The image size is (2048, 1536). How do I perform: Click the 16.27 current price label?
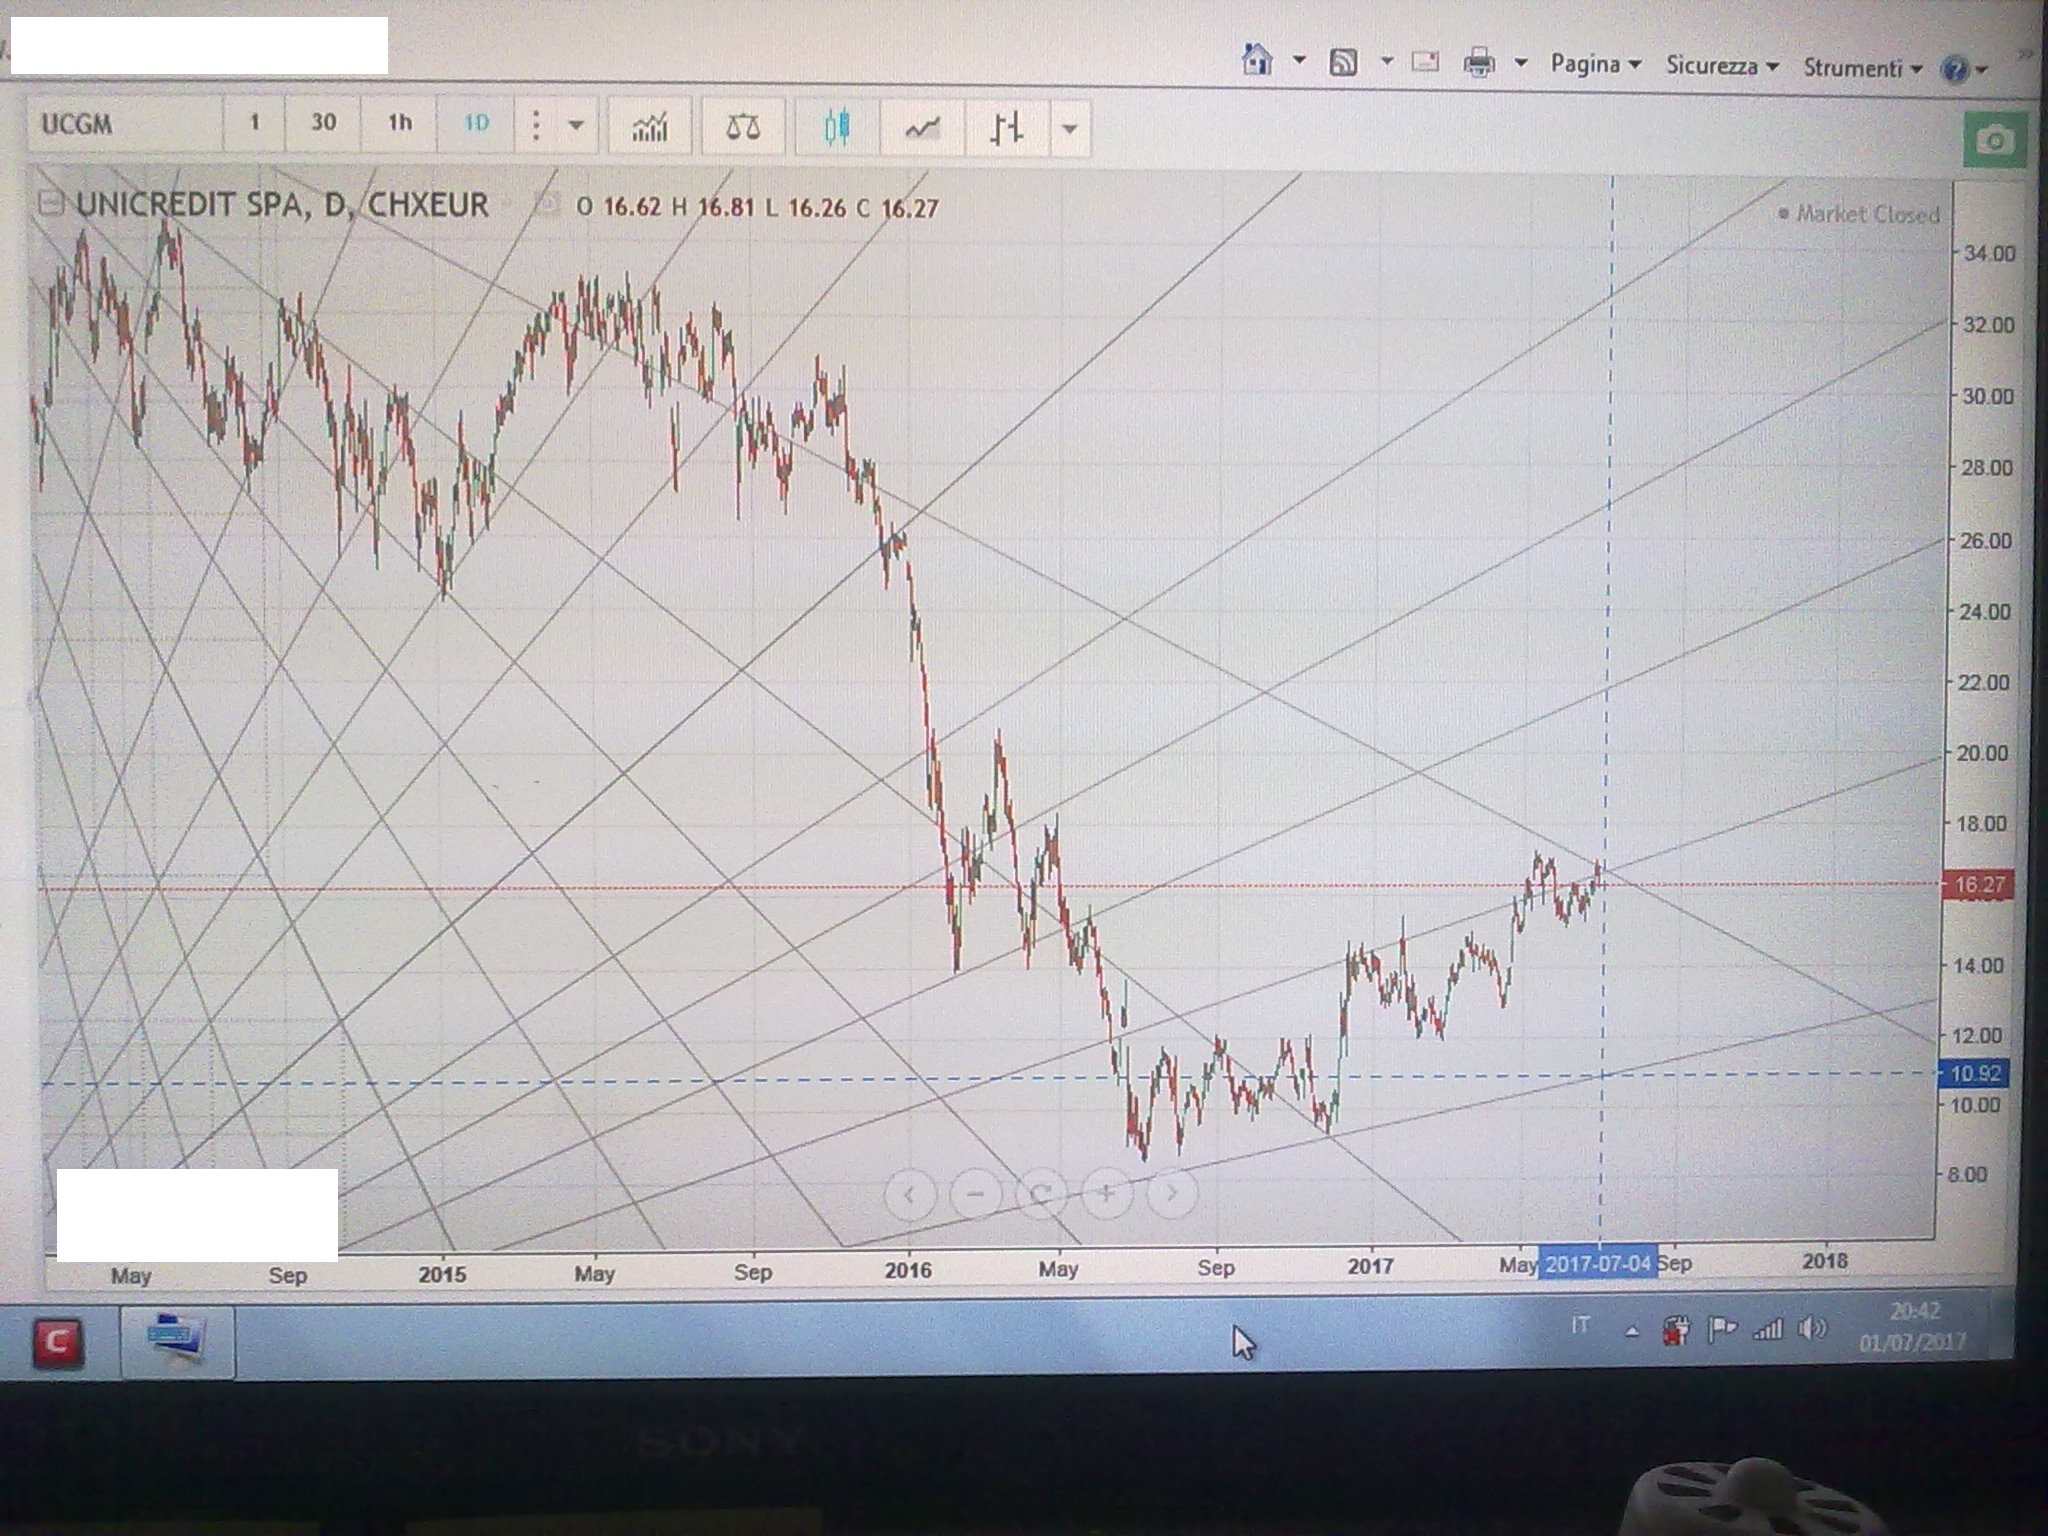click(1977, 885)
